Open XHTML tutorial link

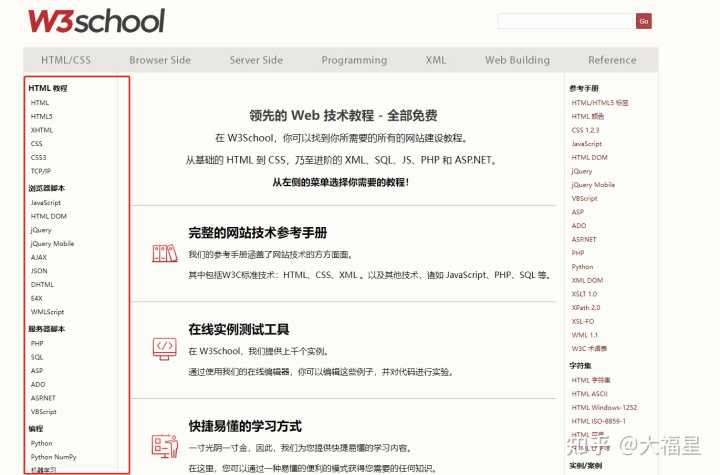(42, 130)
